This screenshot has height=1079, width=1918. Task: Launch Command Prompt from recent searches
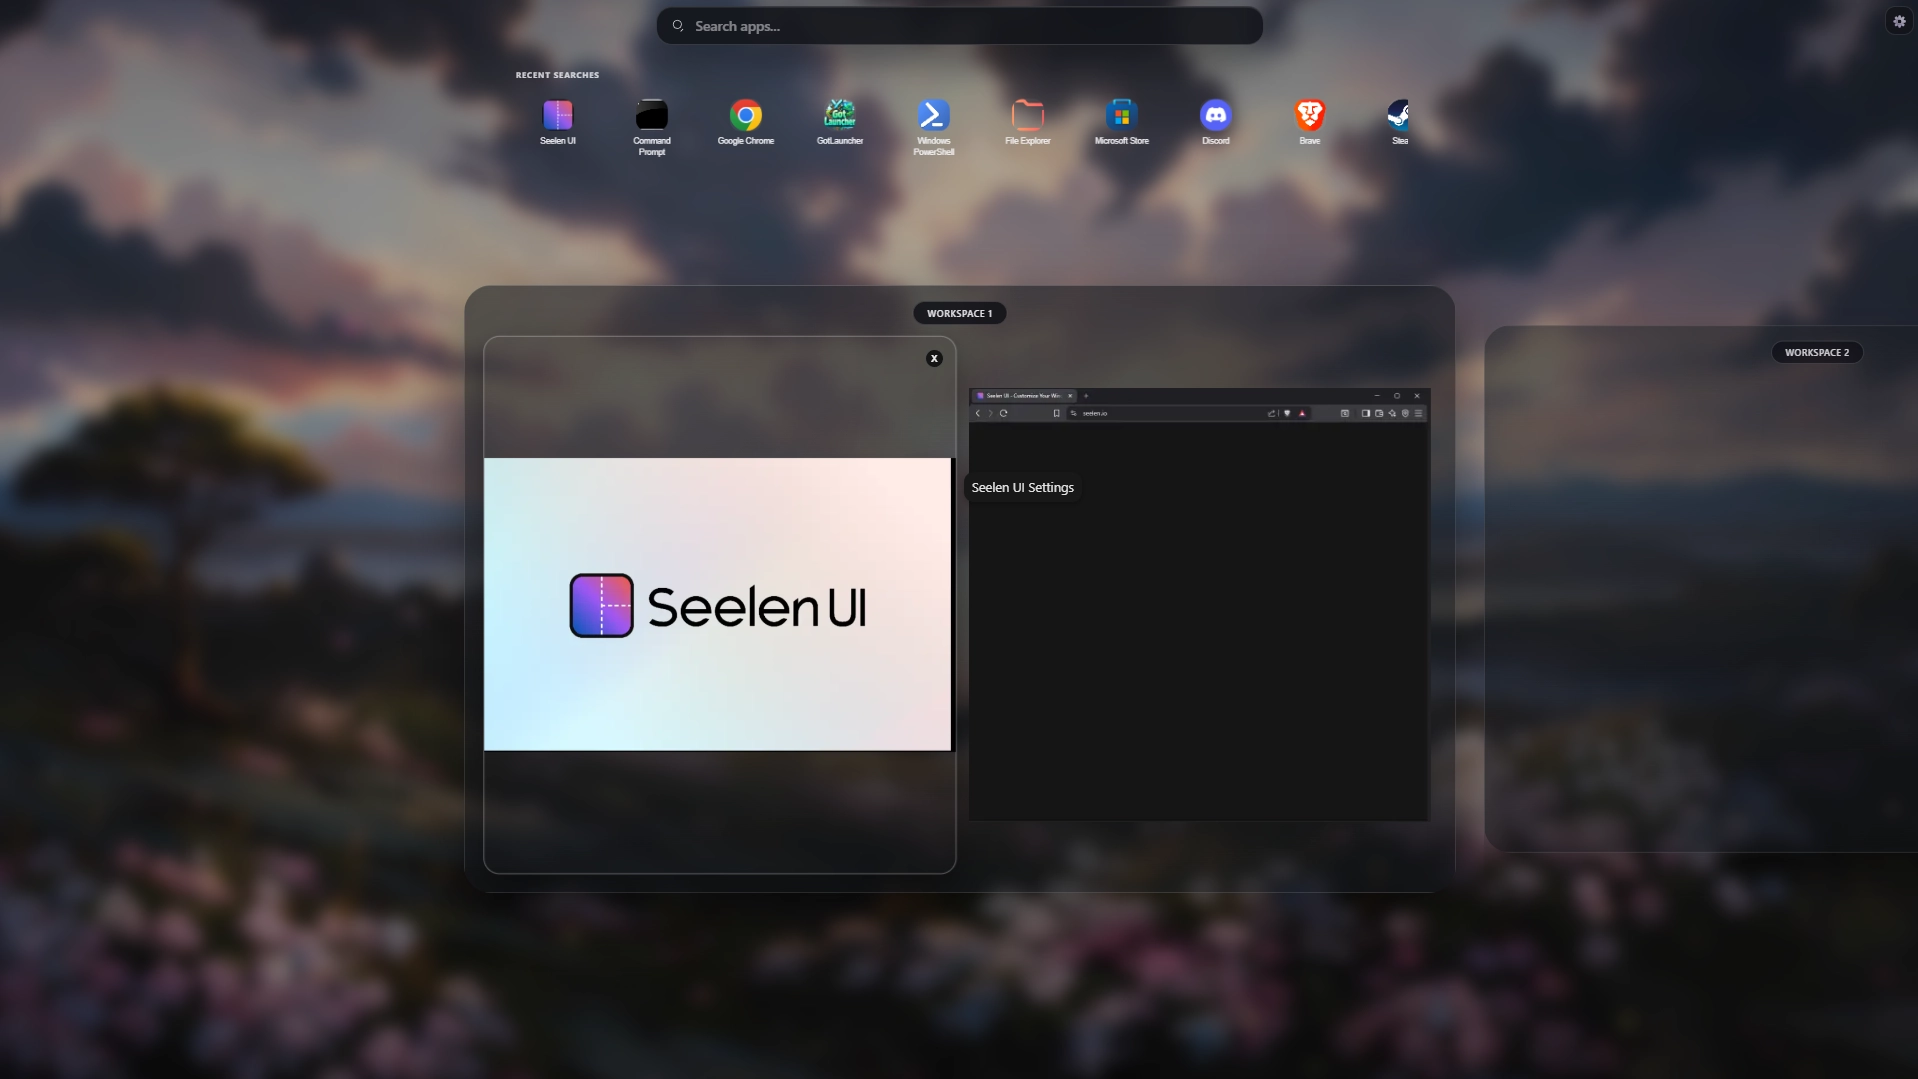(652, 127)
